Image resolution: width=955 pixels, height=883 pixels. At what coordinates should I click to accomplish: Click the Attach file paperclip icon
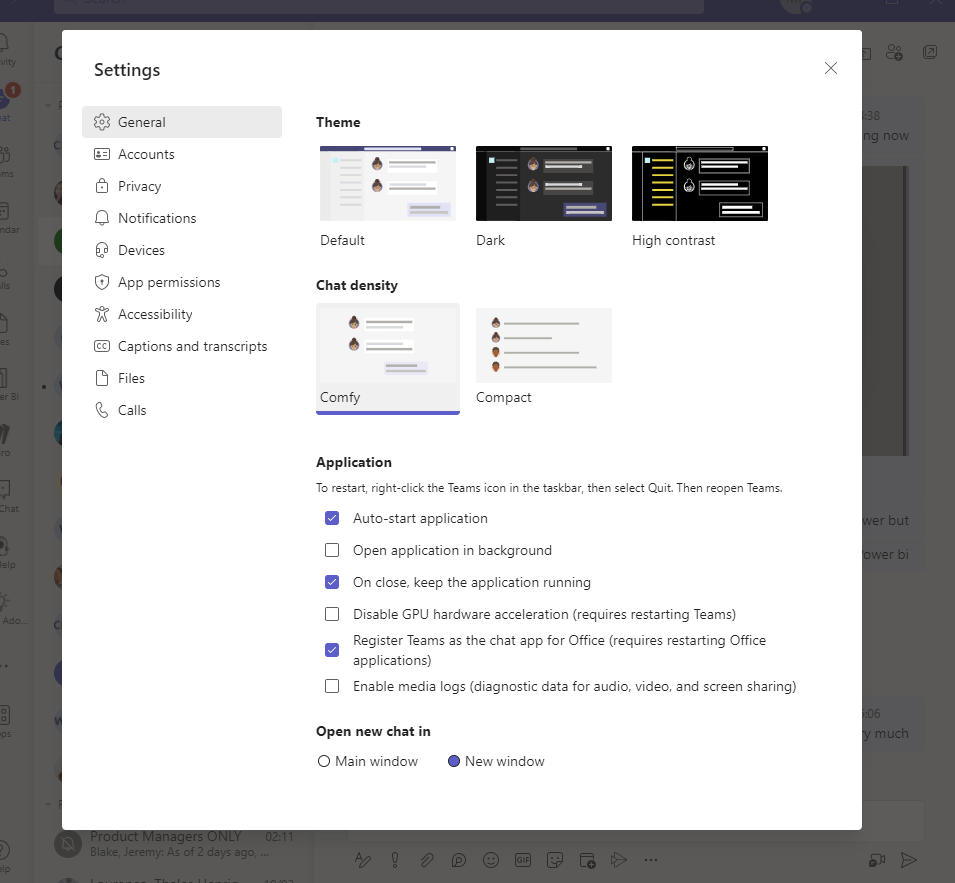427,860
